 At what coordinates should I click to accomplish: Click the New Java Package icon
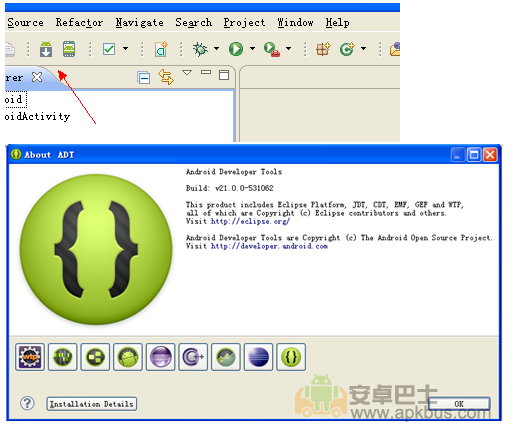pyautogui.click(x=323, y=49)
